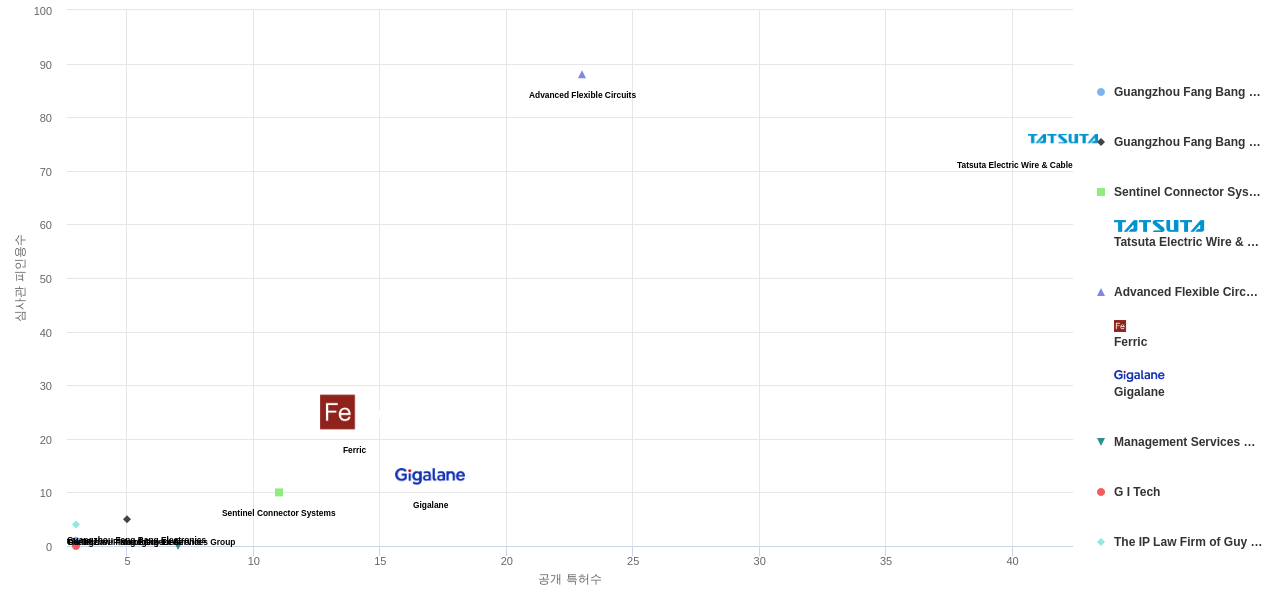Viewport: 1280px width, 600px height.
Task: Click the 'Sentinel Connector Systems' chart data label
Action: click(x=279, y=513)
